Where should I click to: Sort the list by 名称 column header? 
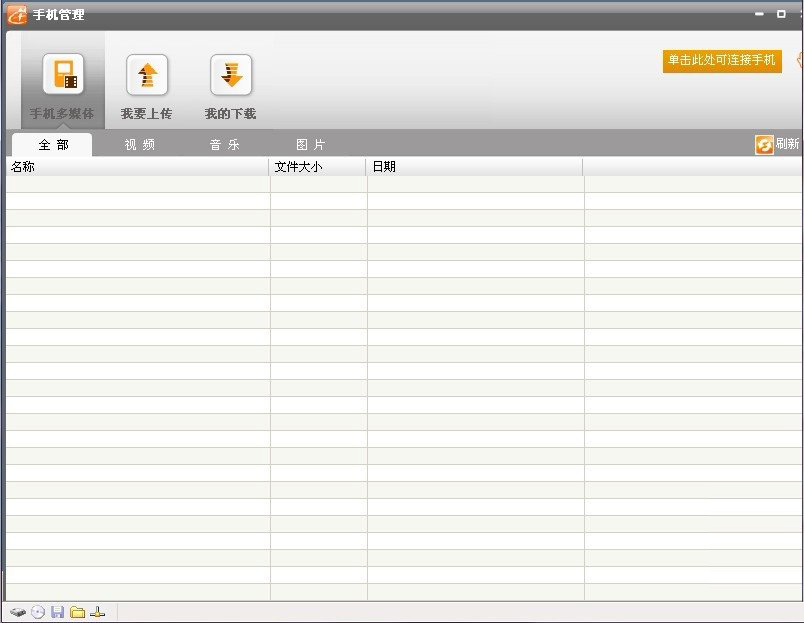click(137, 167)
